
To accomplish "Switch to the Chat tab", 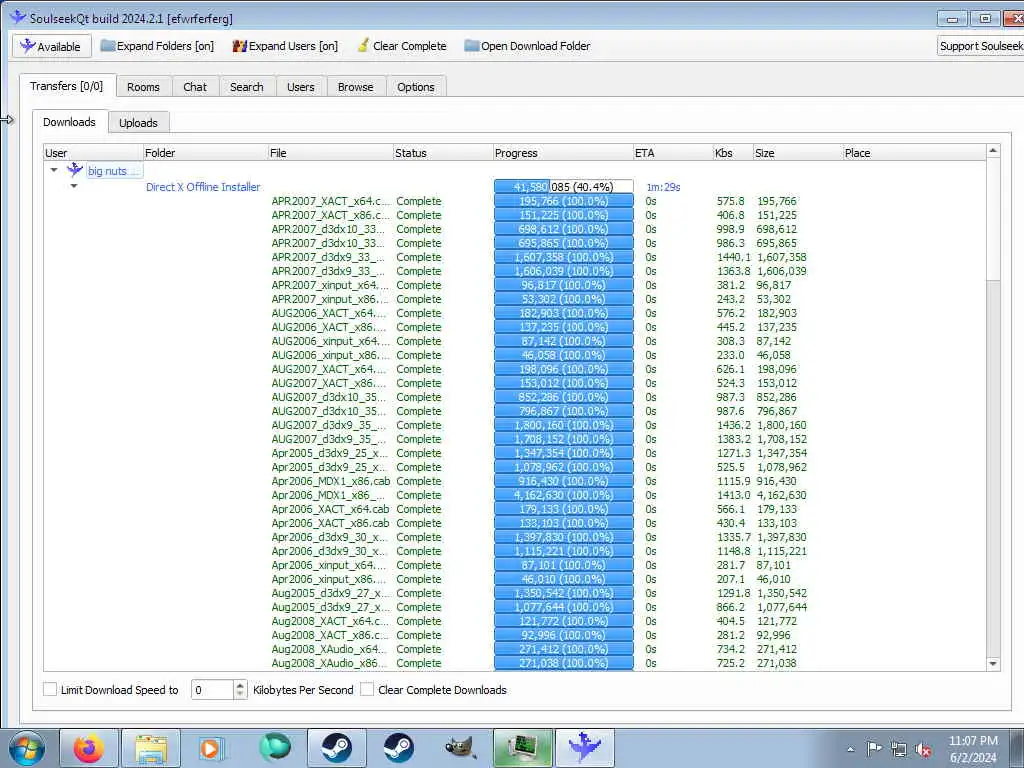I will [x=195, y=87].
